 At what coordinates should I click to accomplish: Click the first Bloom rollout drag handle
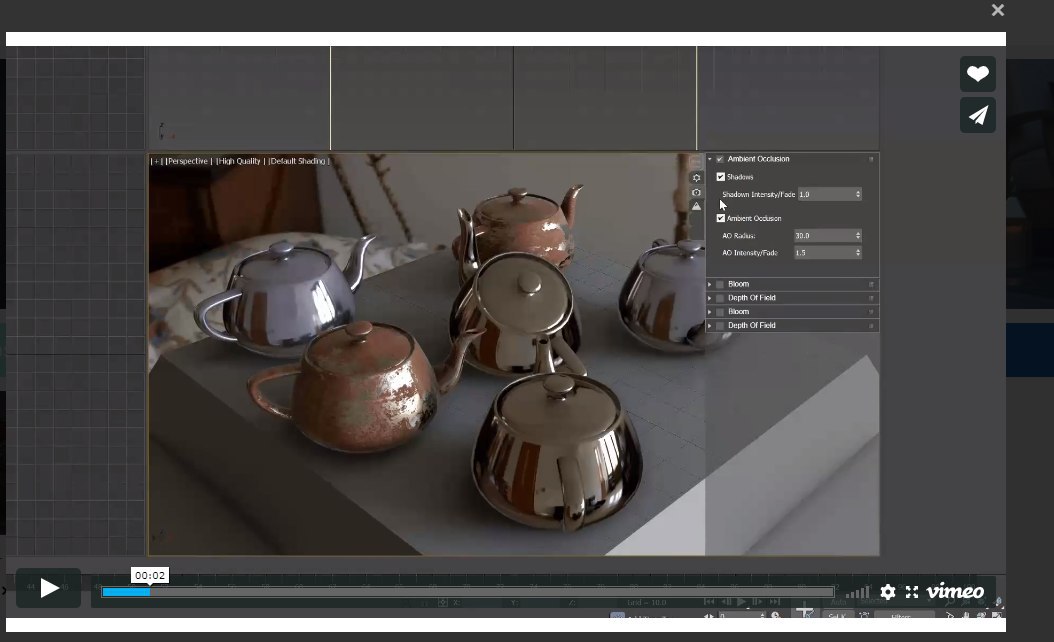871,284
